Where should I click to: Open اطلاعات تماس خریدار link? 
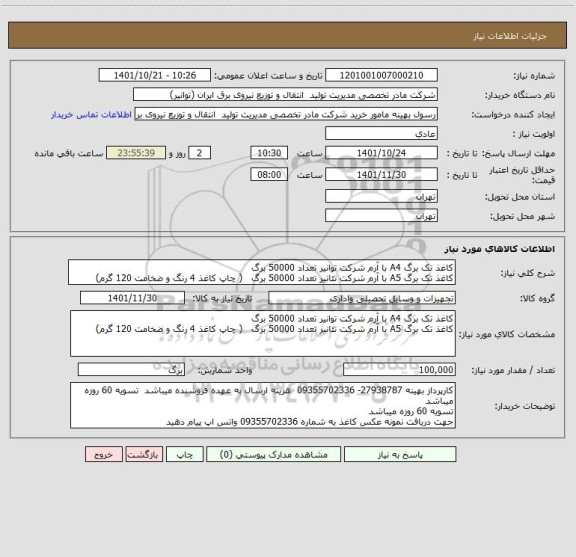tap(91, 115)
